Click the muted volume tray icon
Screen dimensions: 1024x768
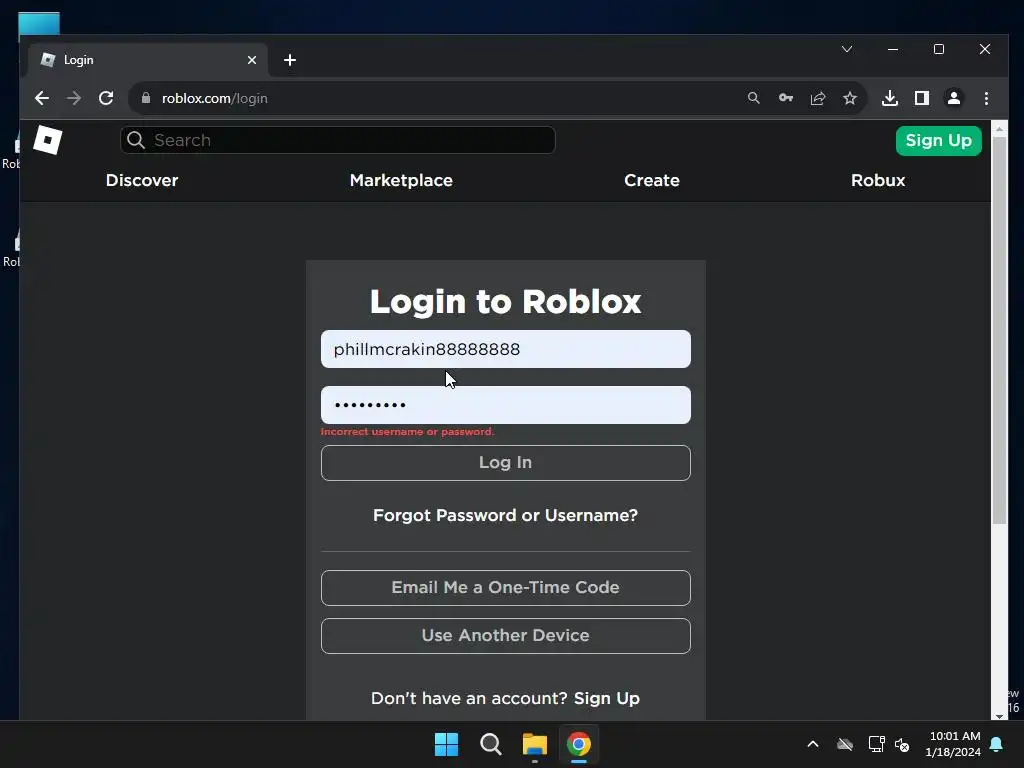(902, 744)
